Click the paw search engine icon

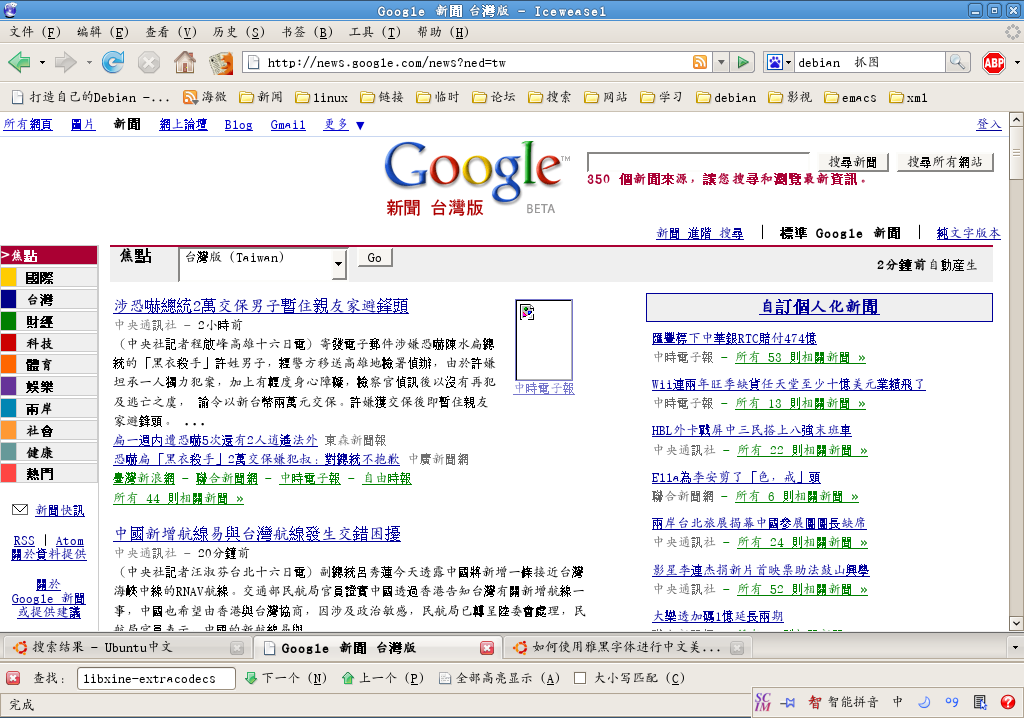click(775, 62)
